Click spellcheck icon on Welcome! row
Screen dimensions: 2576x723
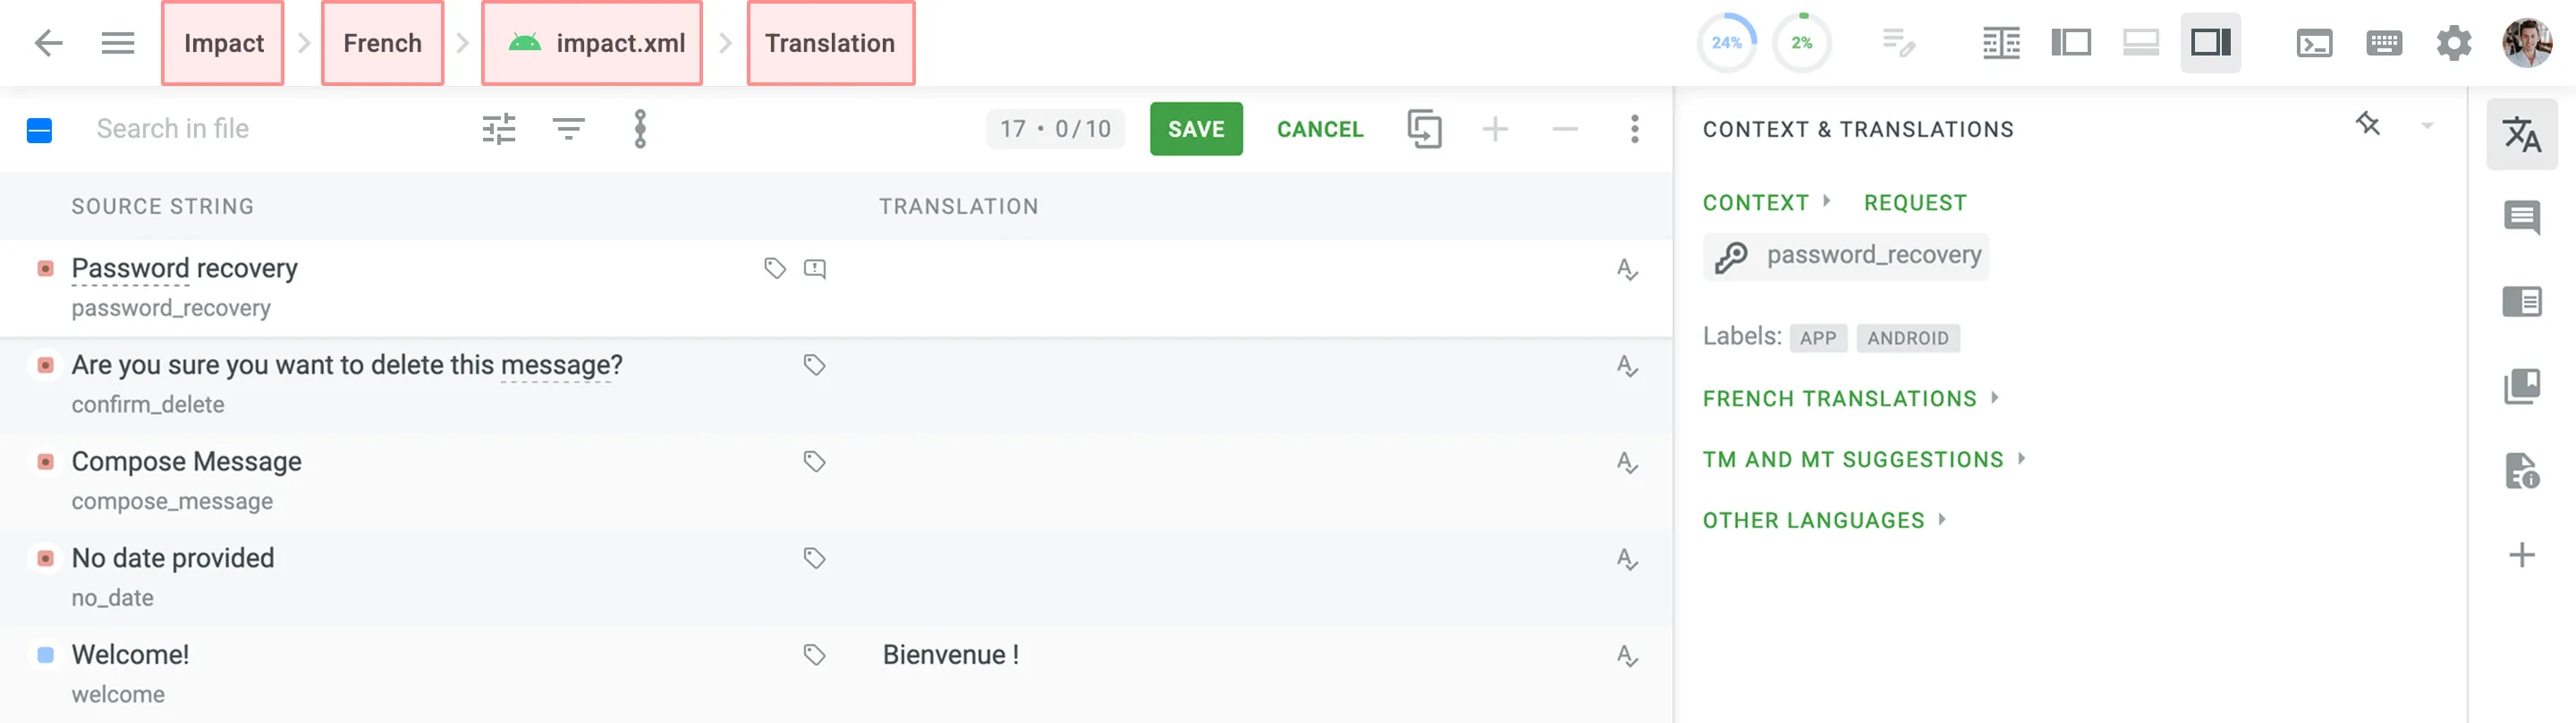tap(1627, 656)
